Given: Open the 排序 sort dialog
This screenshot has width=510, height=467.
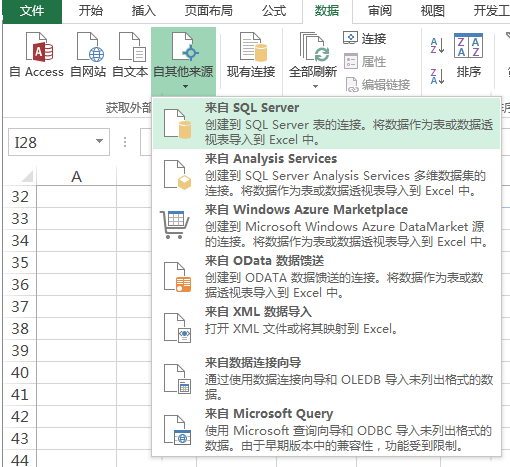Looking at the screenshot, I should tap(468, 55).
